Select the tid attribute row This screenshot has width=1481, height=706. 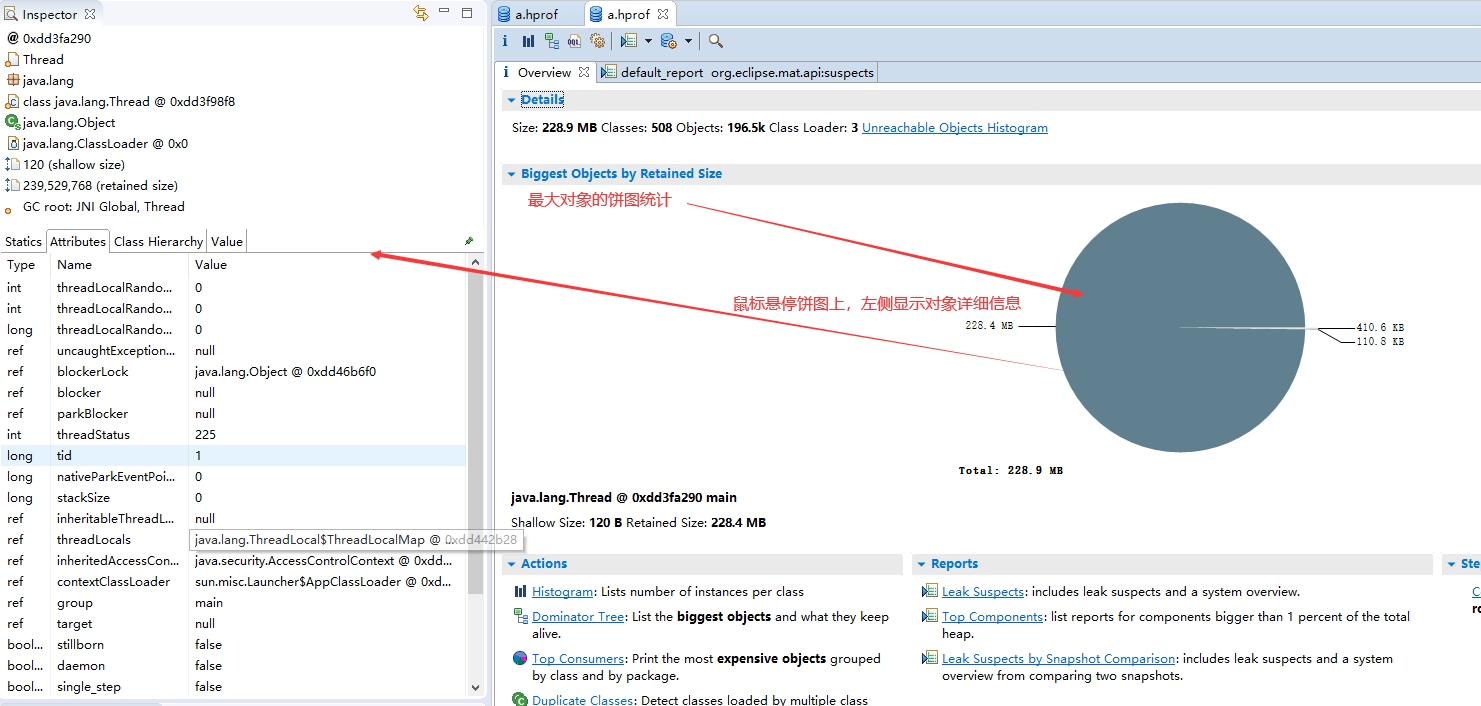pos(234,455)
